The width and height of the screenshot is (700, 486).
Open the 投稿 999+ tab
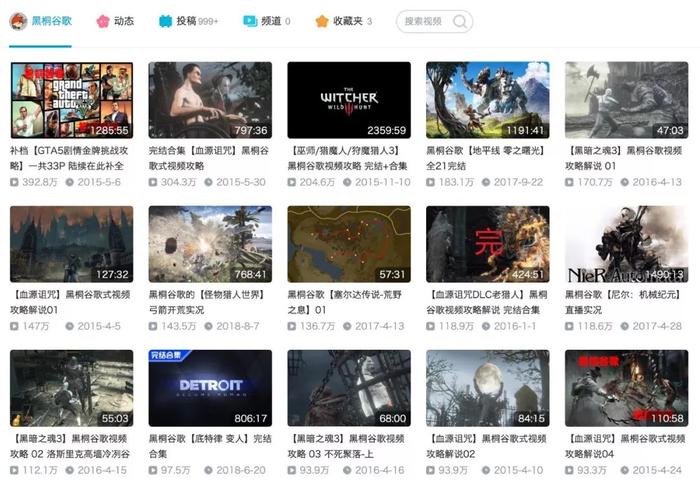point(188,21)
